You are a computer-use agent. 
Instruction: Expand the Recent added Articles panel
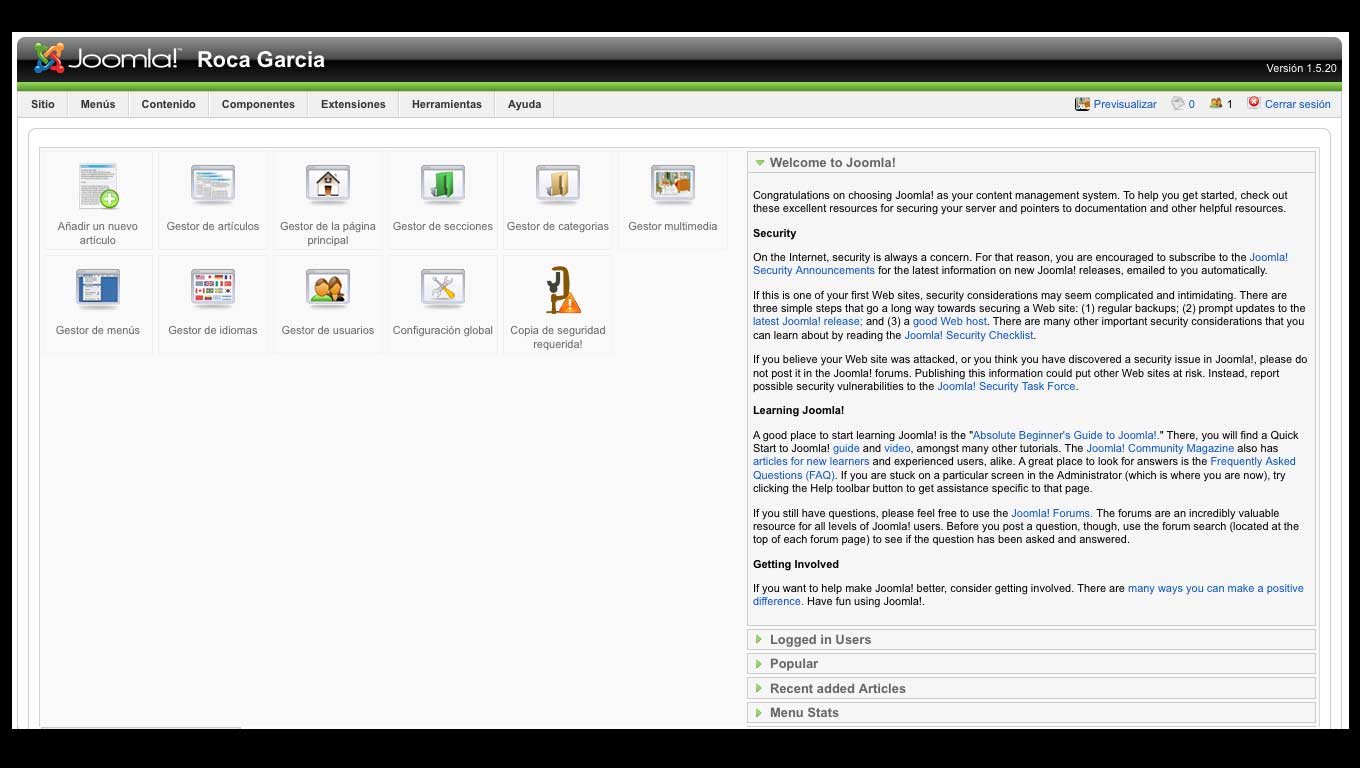pyautogui.click(x=1031, y=689)
